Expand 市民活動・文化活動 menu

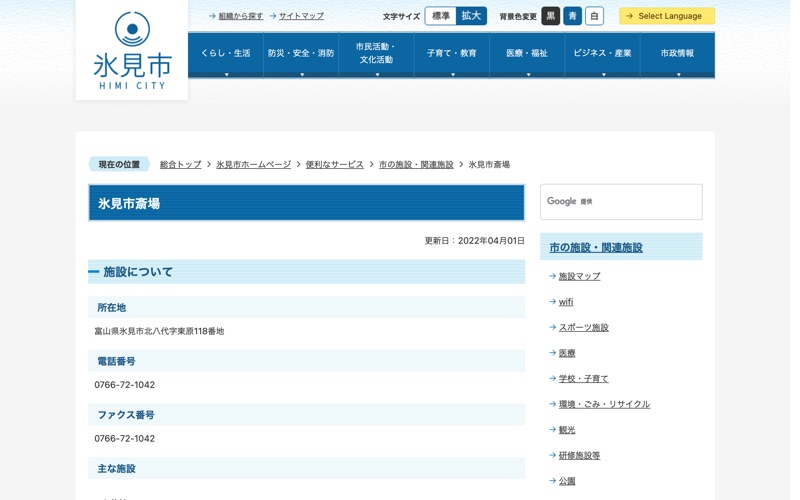[x=377, y=55]
